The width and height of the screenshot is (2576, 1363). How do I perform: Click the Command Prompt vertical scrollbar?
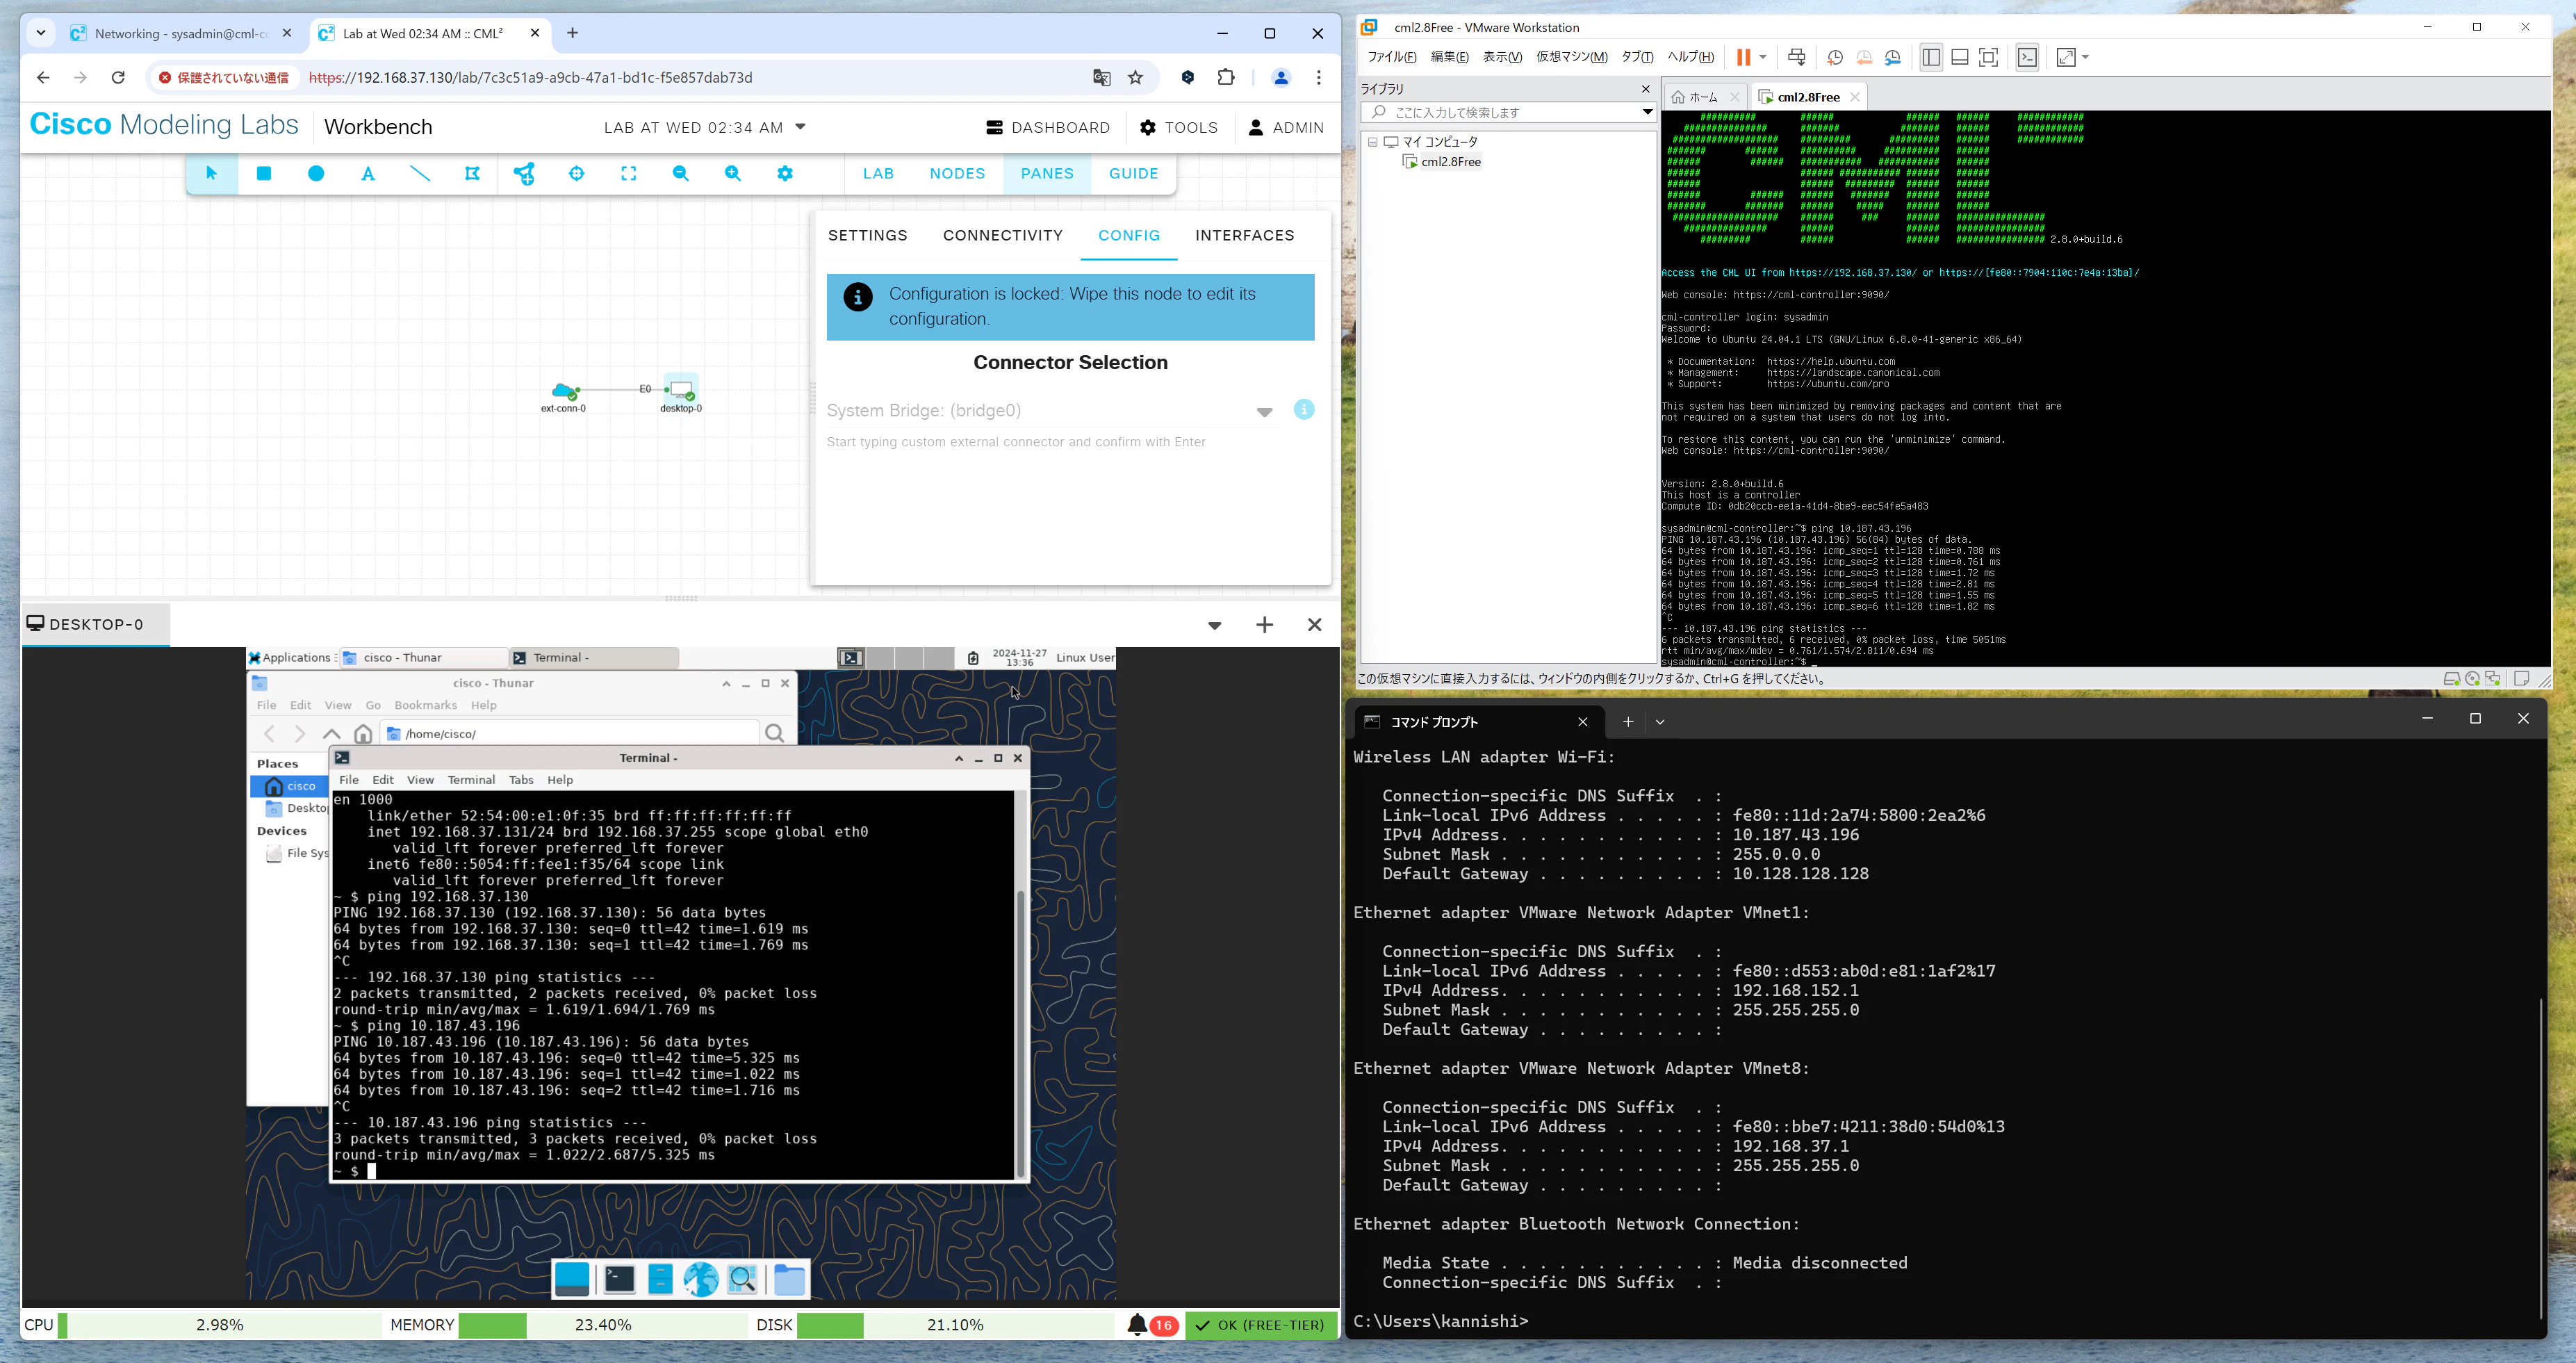[x=2540, y=1158]
